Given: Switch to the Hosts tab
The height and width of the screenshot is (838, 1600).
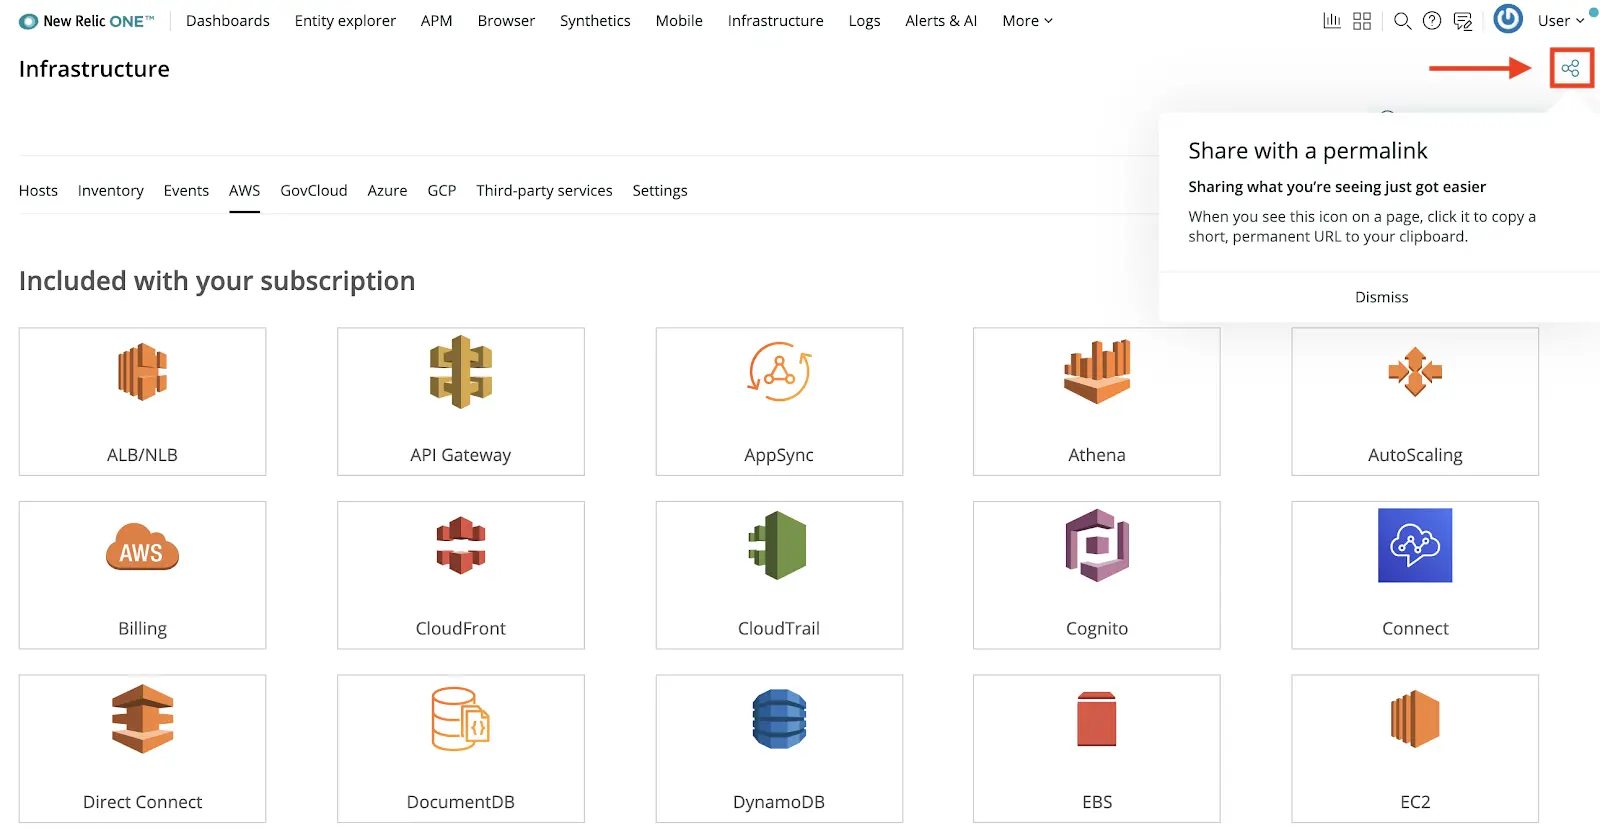Looking at the screenshot, I should click(x=38, y=190).
